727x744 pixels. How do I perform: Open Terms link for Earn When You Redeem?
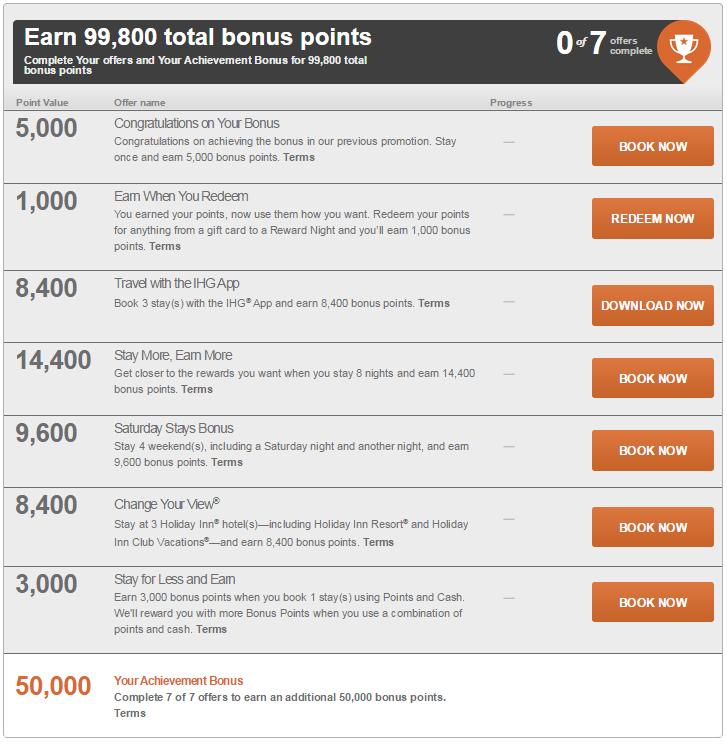pyautogui.click(x=165, y=247)
